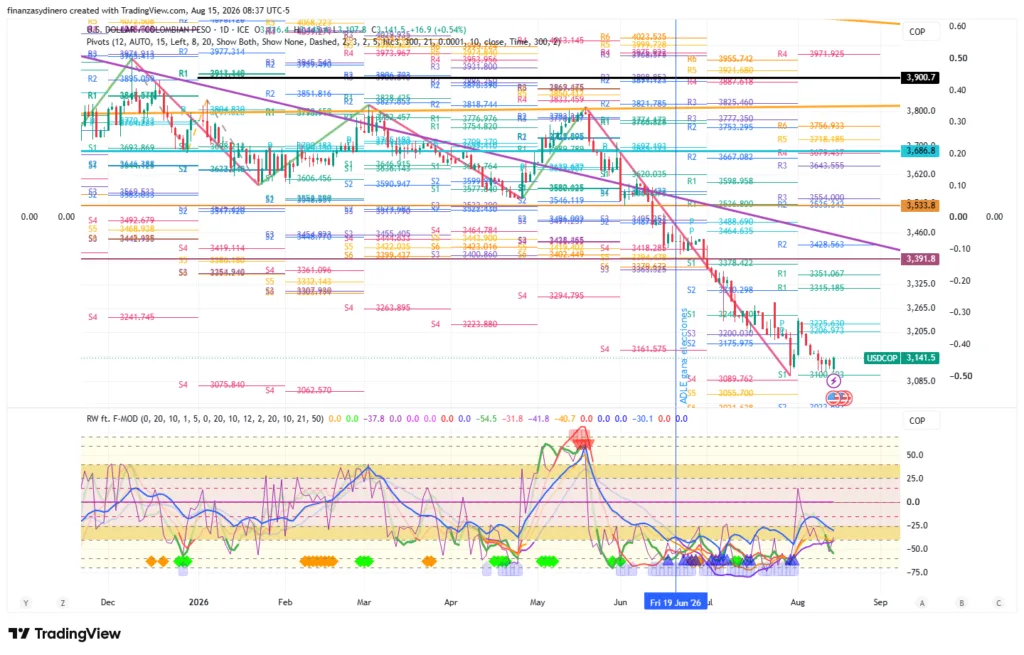Click the Z button on time axis
1024x655 pixels.
(x=63, y=603)
